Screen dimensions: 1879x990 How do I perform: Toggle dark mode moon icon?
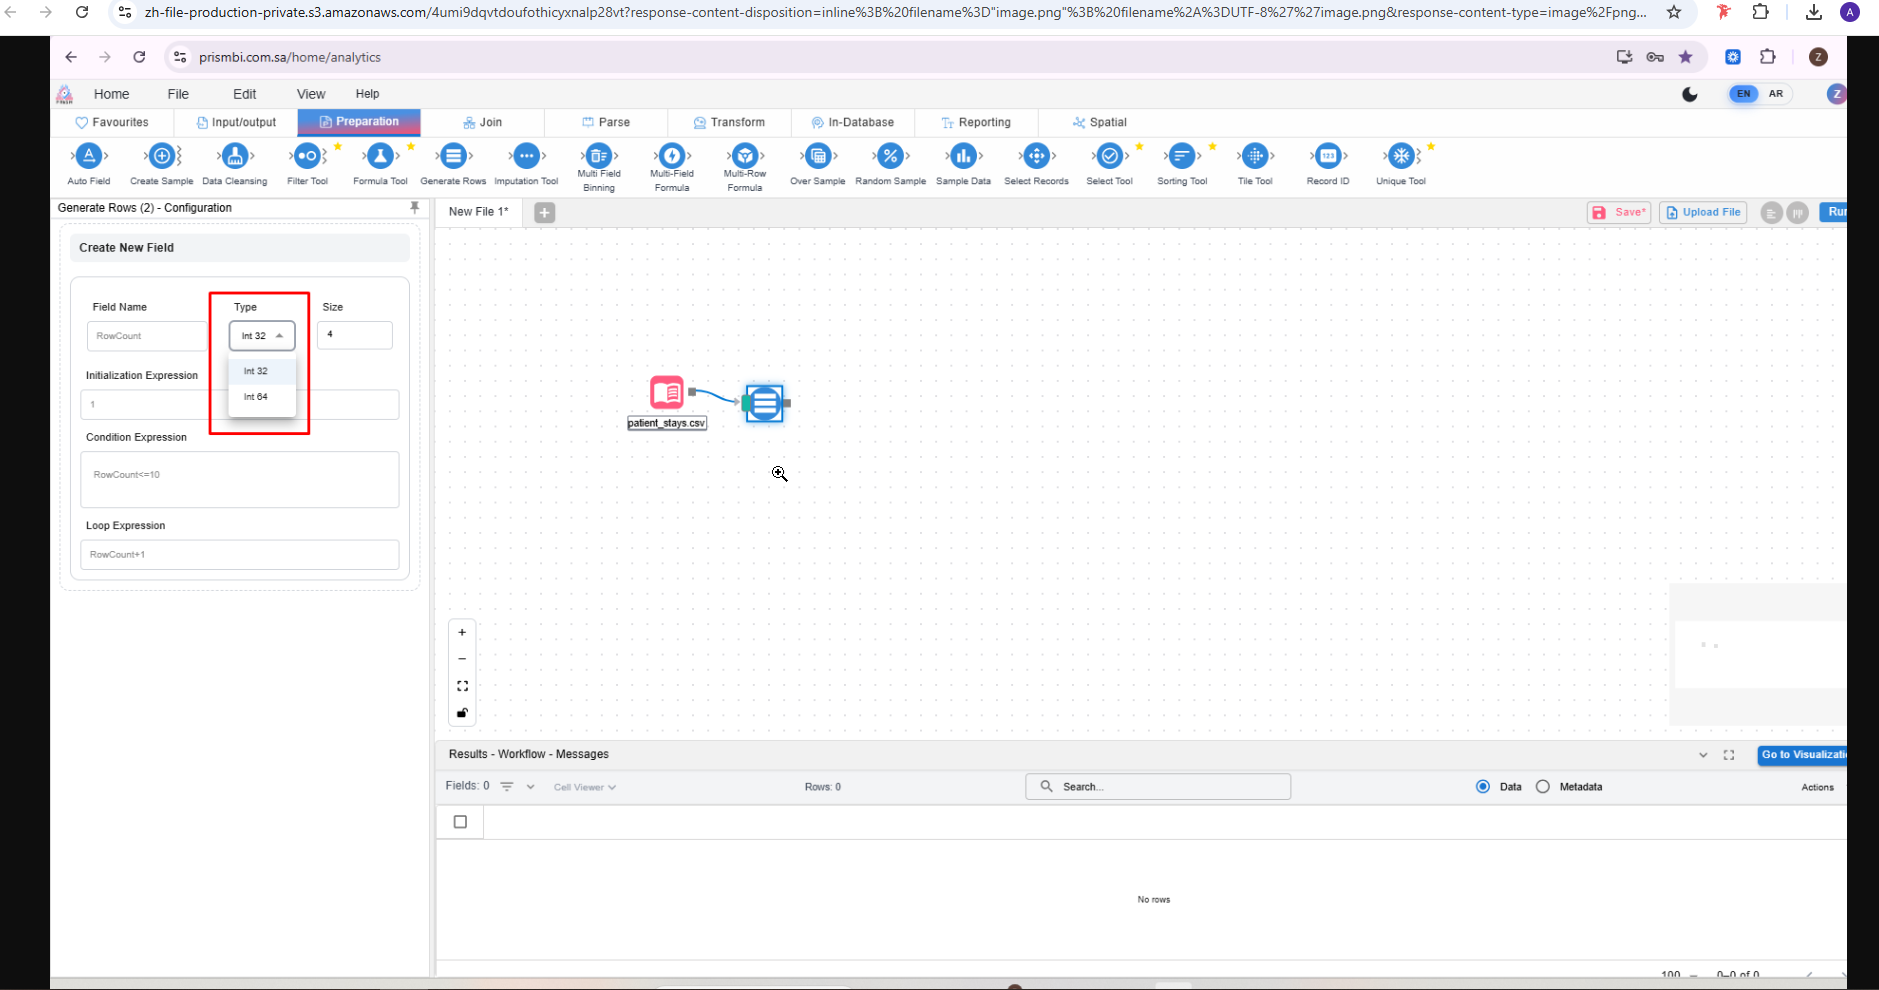click(1690, 94)
